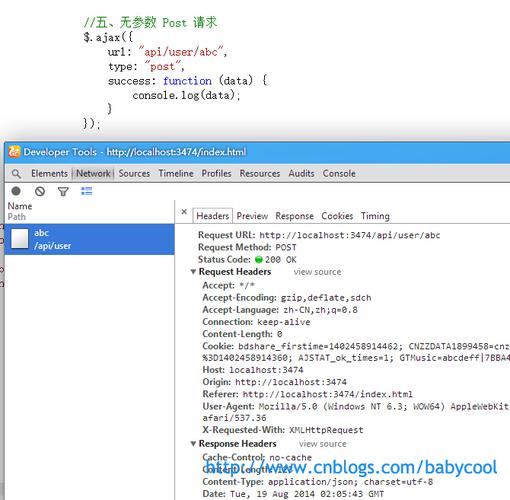Open the Response tab of the request
Image resolution: width=510 pixels, height=500 pixels.
(x=294, y=216)
